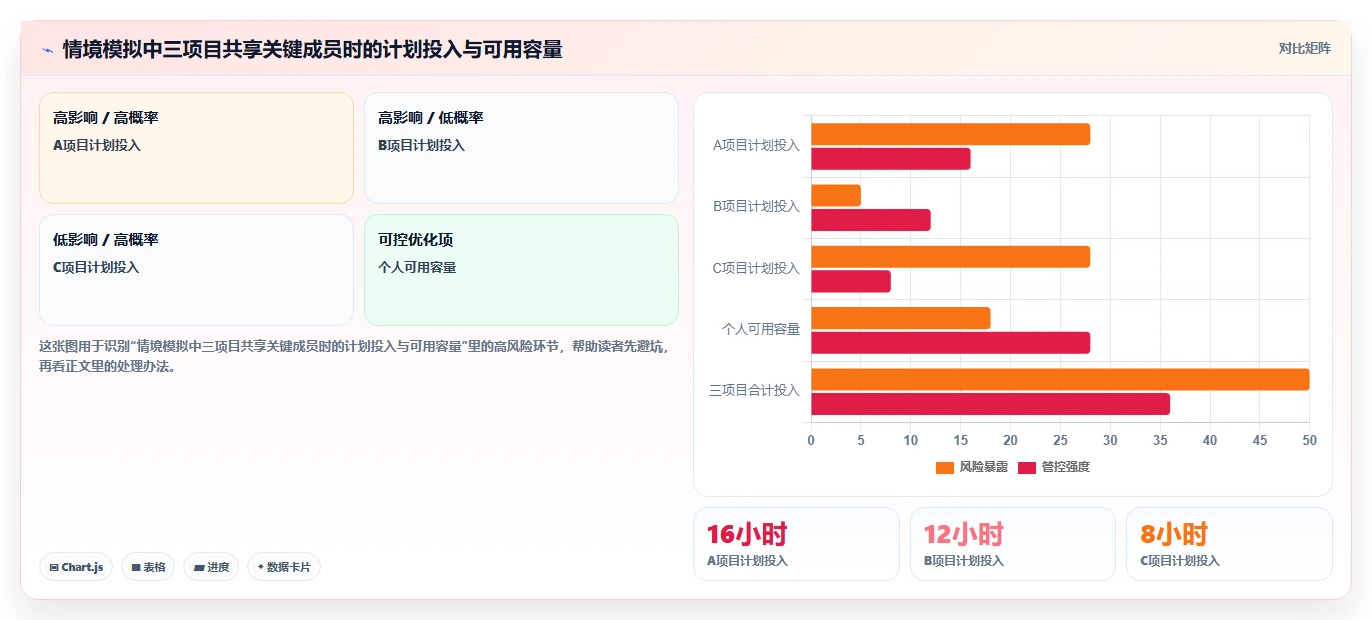This screenshot has height=620, width=1372.
Task: Toggle the 管控强度 legend swatch
Action: click(x=1027, y=467)
